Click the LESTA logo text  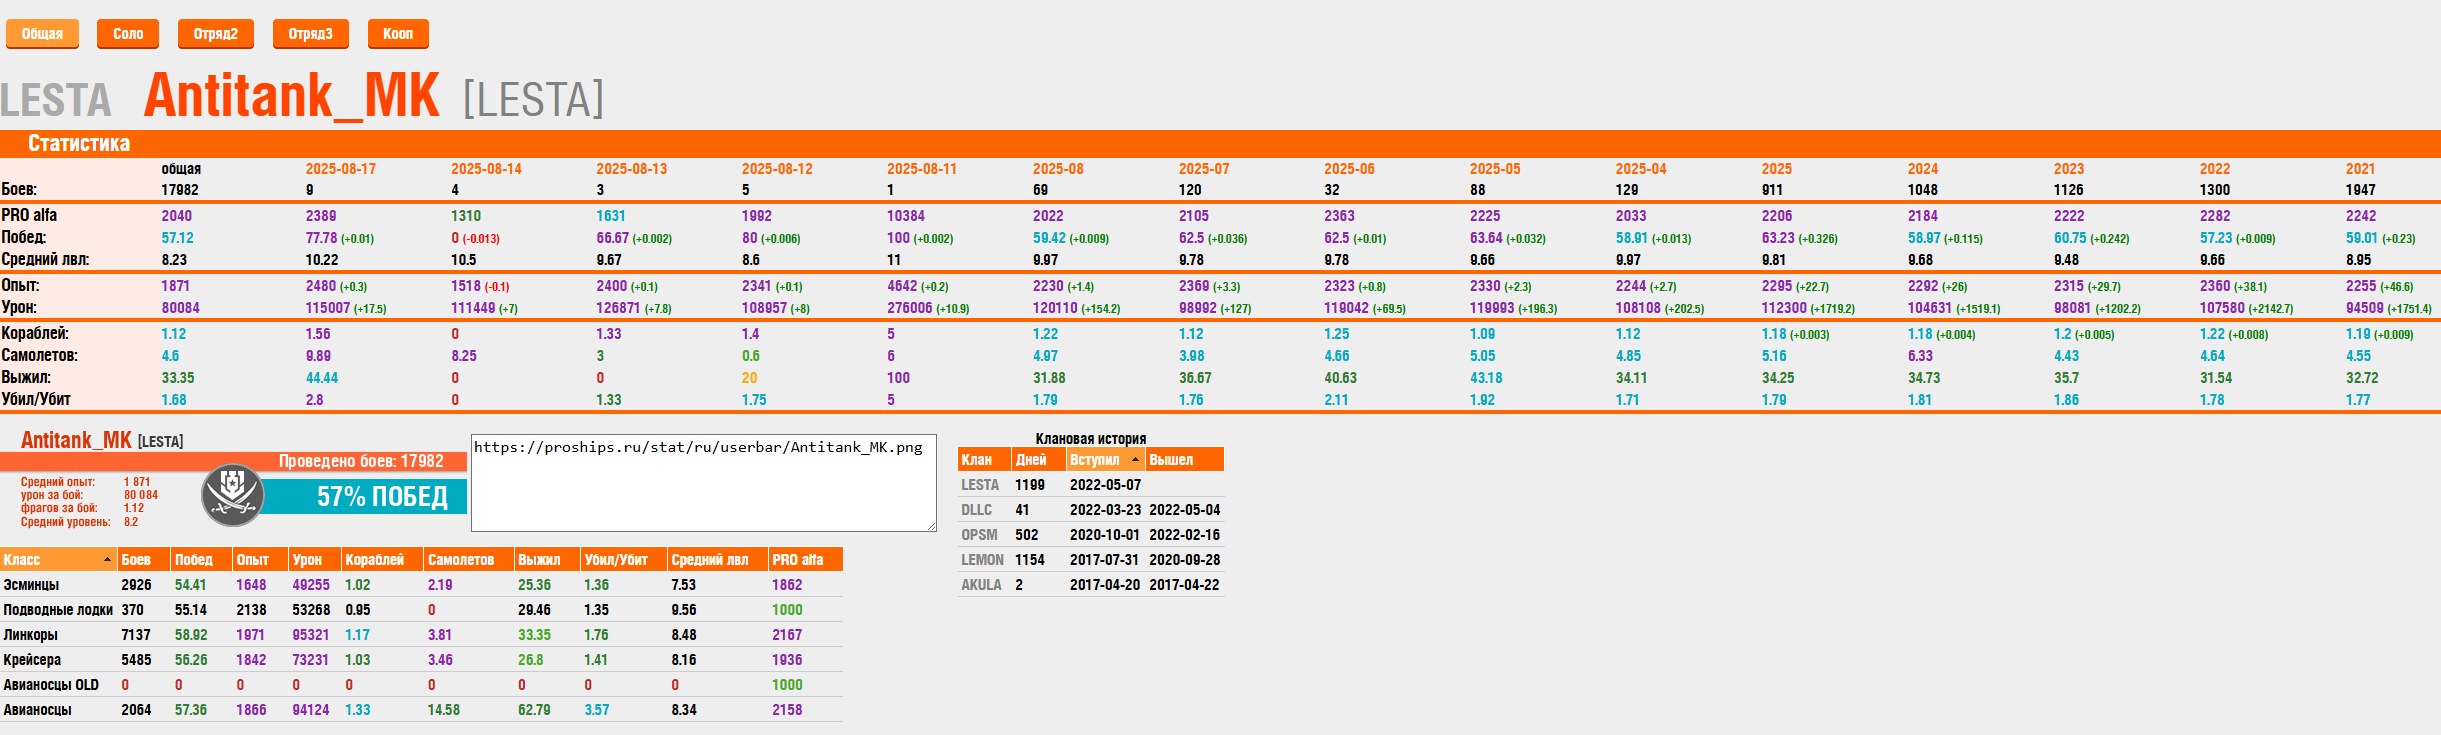(x=56, y=100)
